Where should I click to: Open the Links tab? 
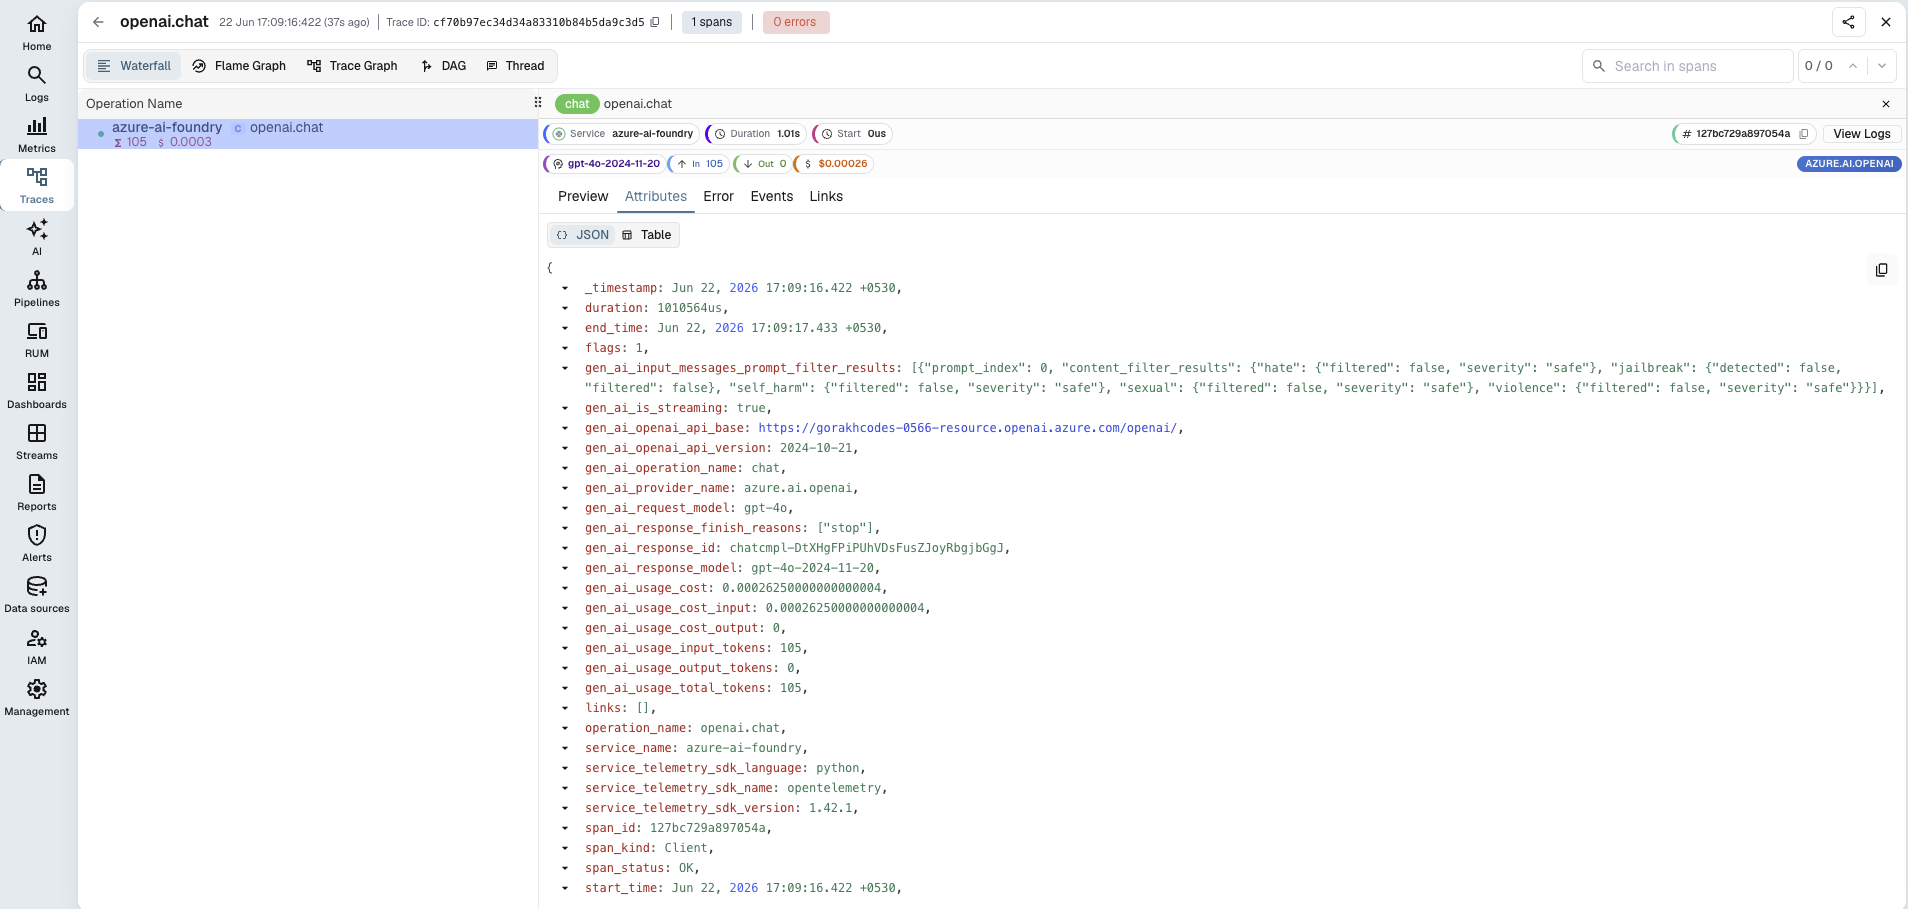point(826,197)
